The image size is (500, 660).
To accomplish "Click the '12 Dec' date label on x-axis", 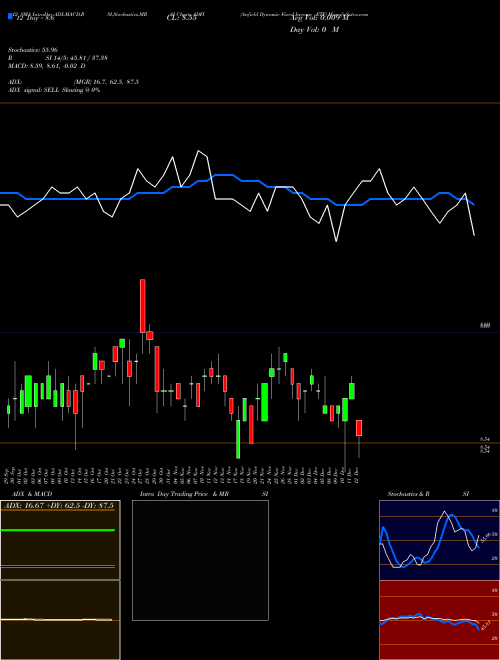I will coord(356,474).
